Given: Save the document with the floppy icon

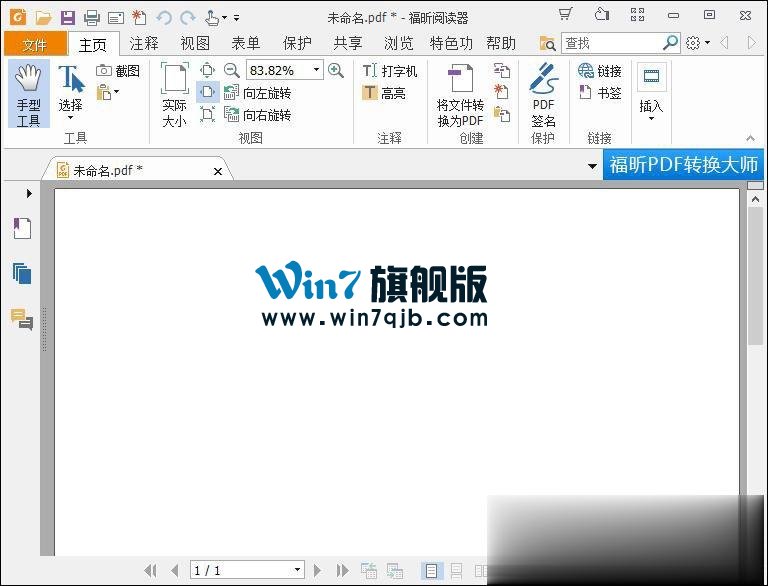Looking at the screenshot, I should point(68,18).
